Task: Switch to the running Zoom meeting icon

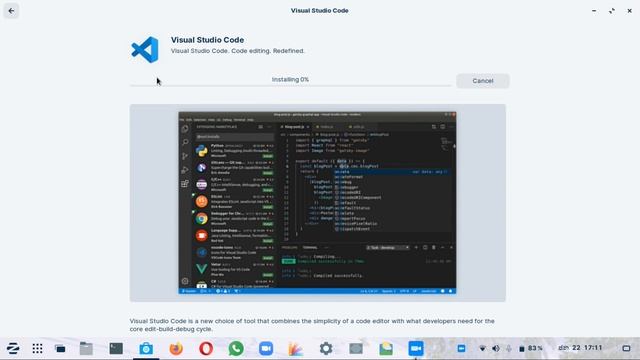Action: point(416,349)
